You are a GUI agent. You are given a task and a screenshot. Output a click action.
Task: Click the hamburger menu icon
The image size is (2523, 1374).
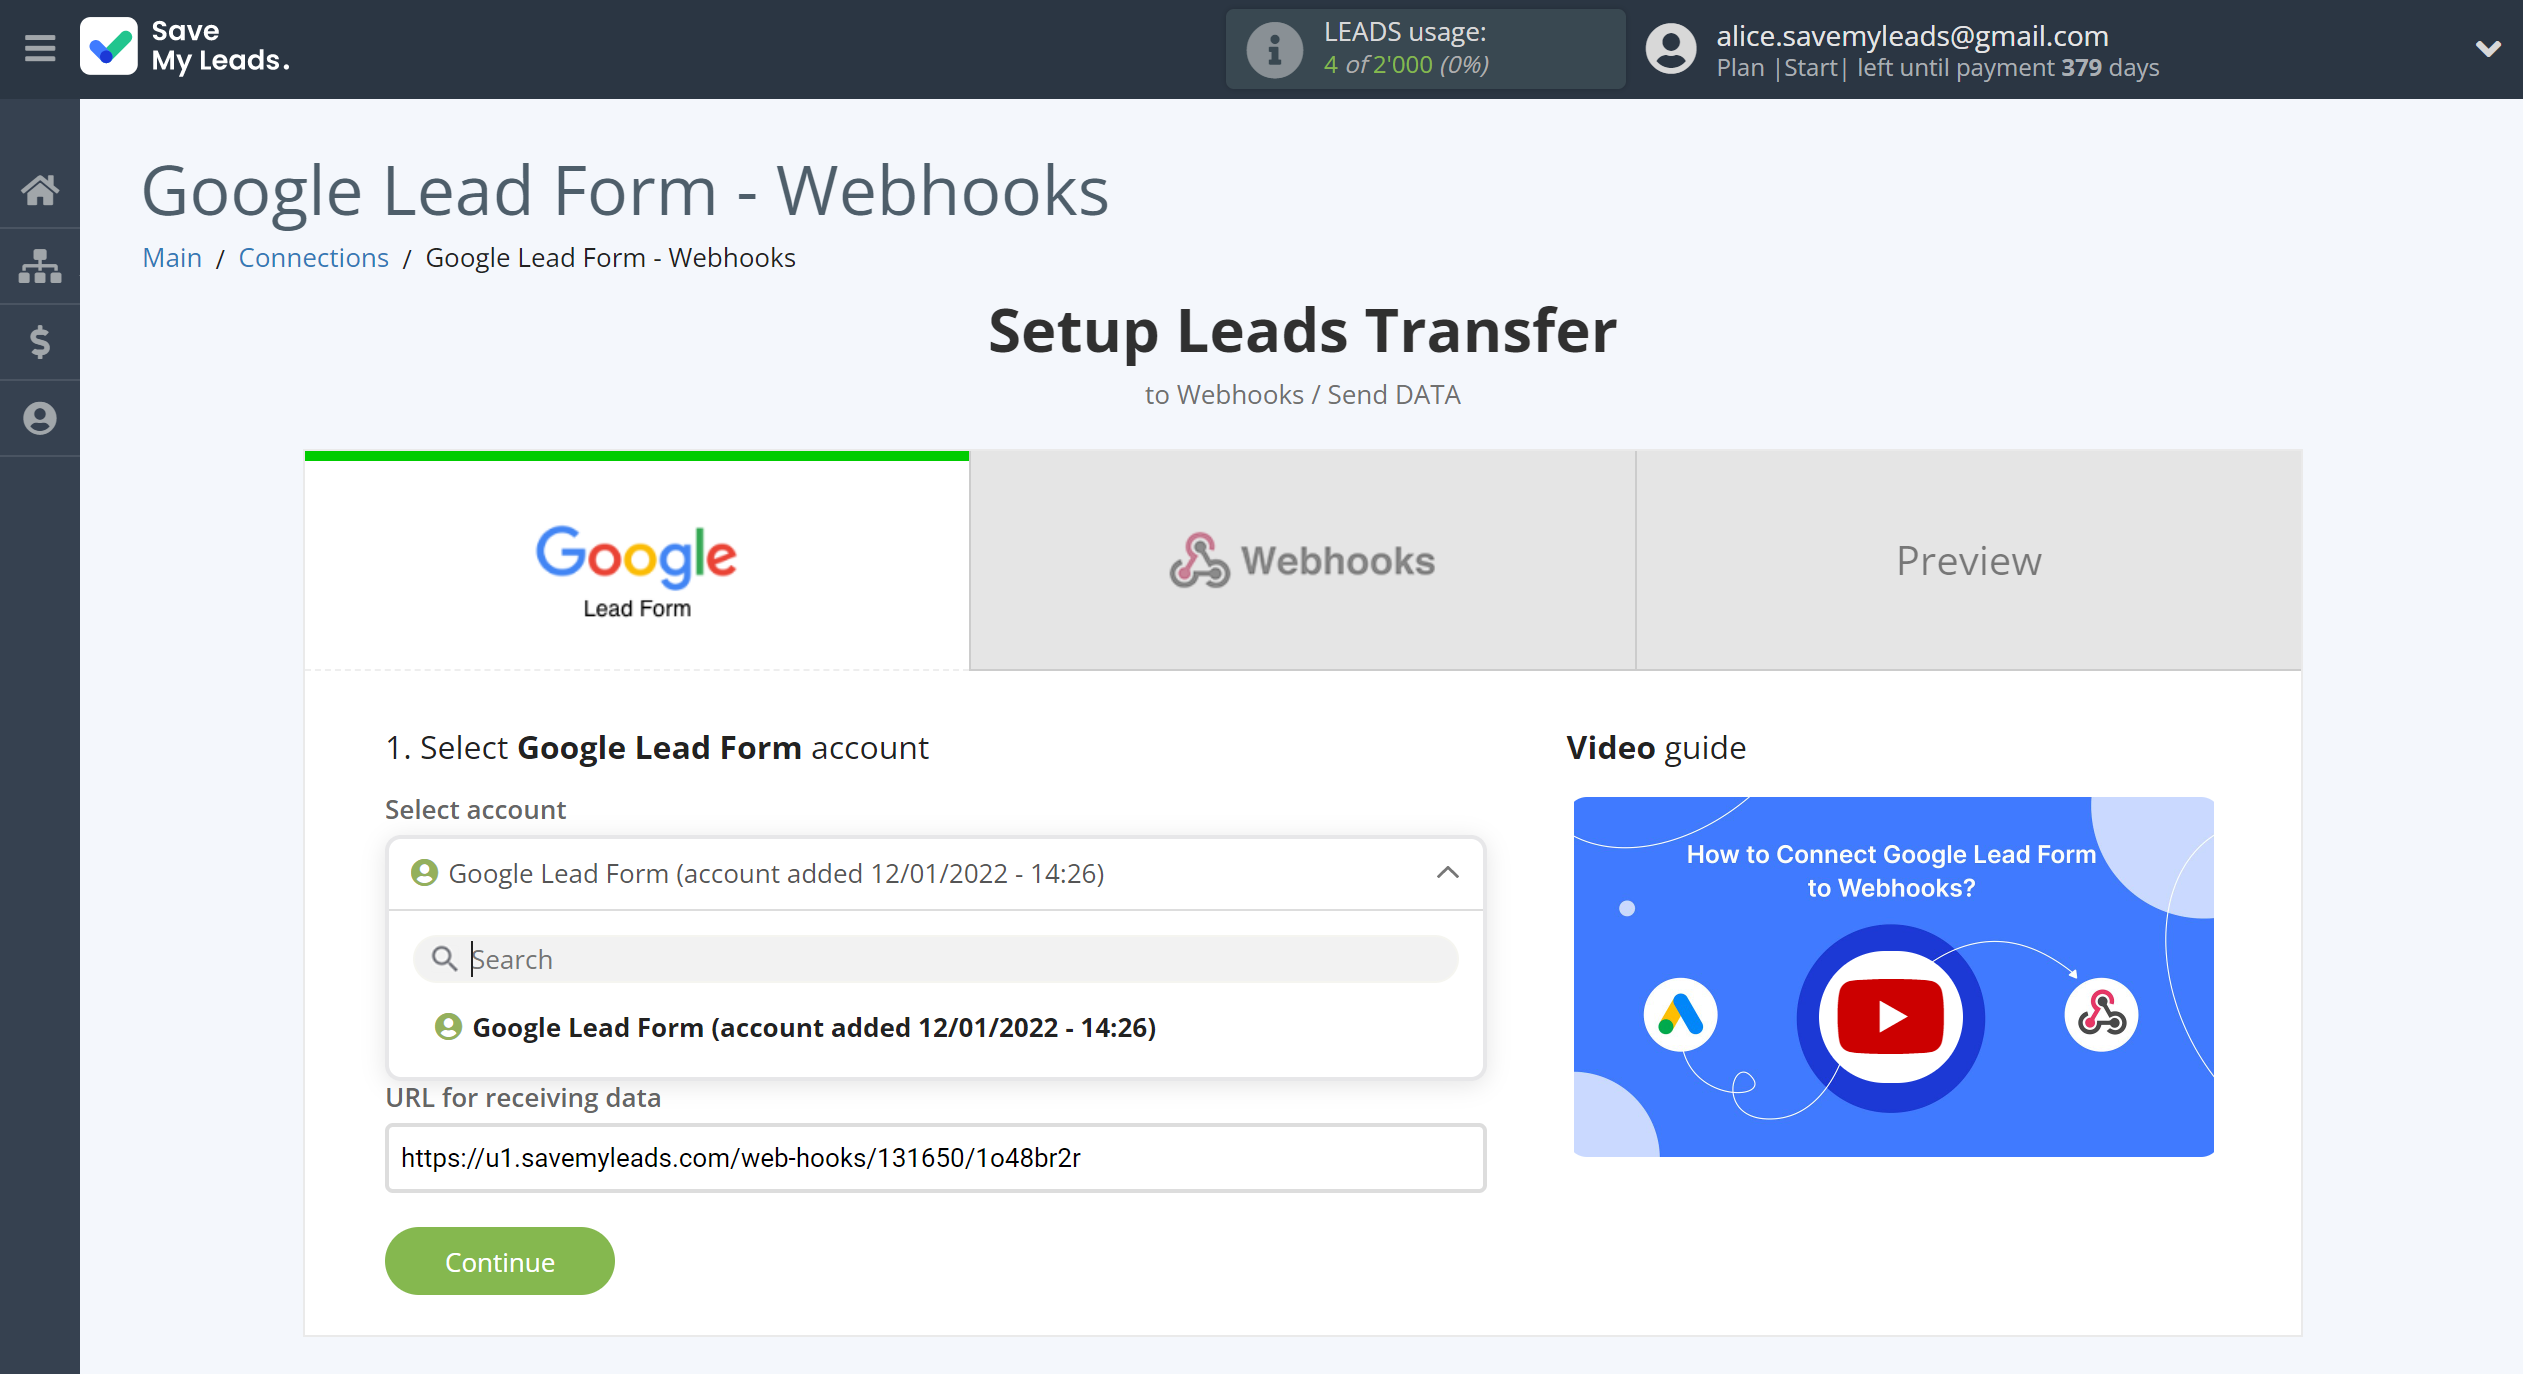(39, 47)
